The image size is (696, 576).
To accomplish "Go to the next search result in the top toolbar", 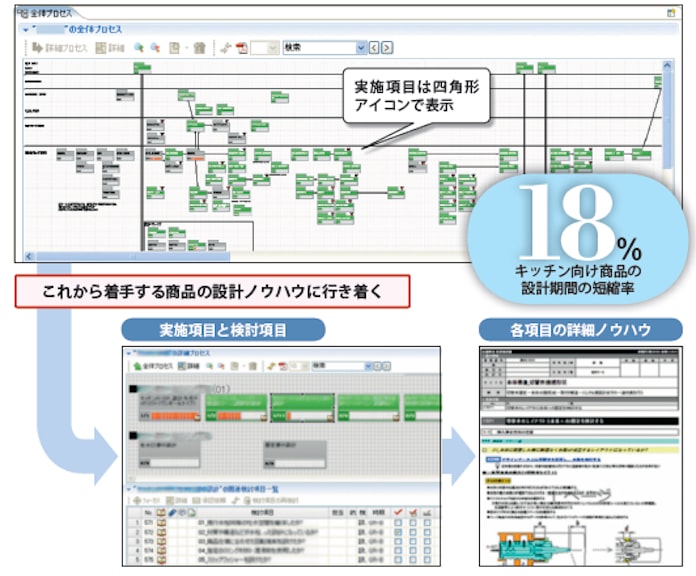I will 387,47.
